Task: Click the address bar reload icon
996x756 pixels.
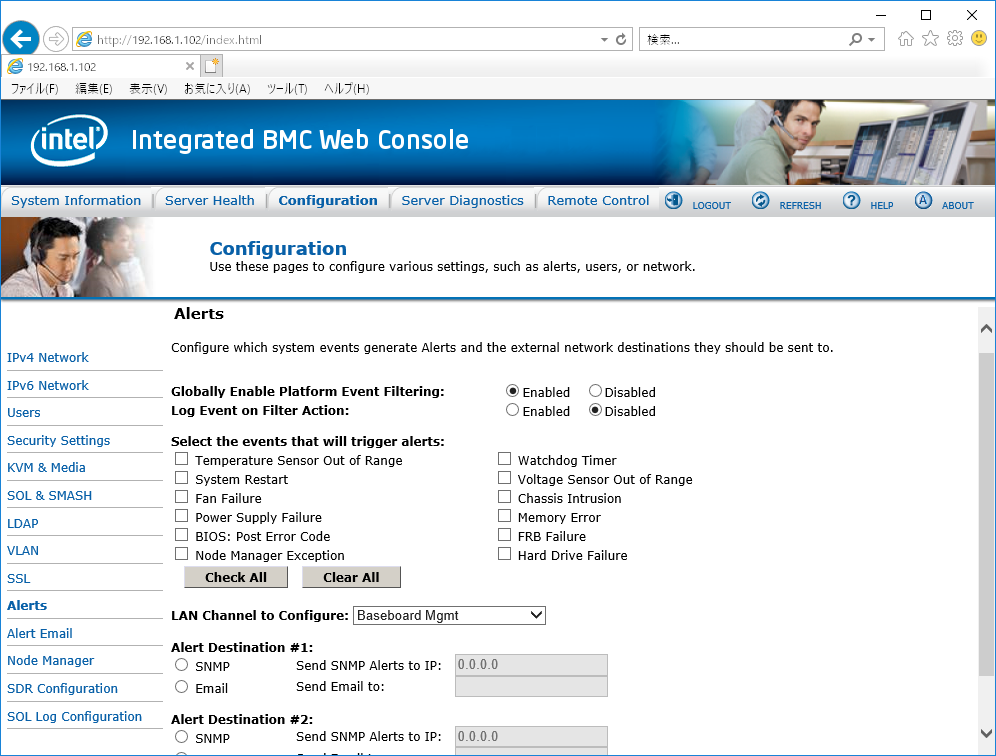Action: 621,39
